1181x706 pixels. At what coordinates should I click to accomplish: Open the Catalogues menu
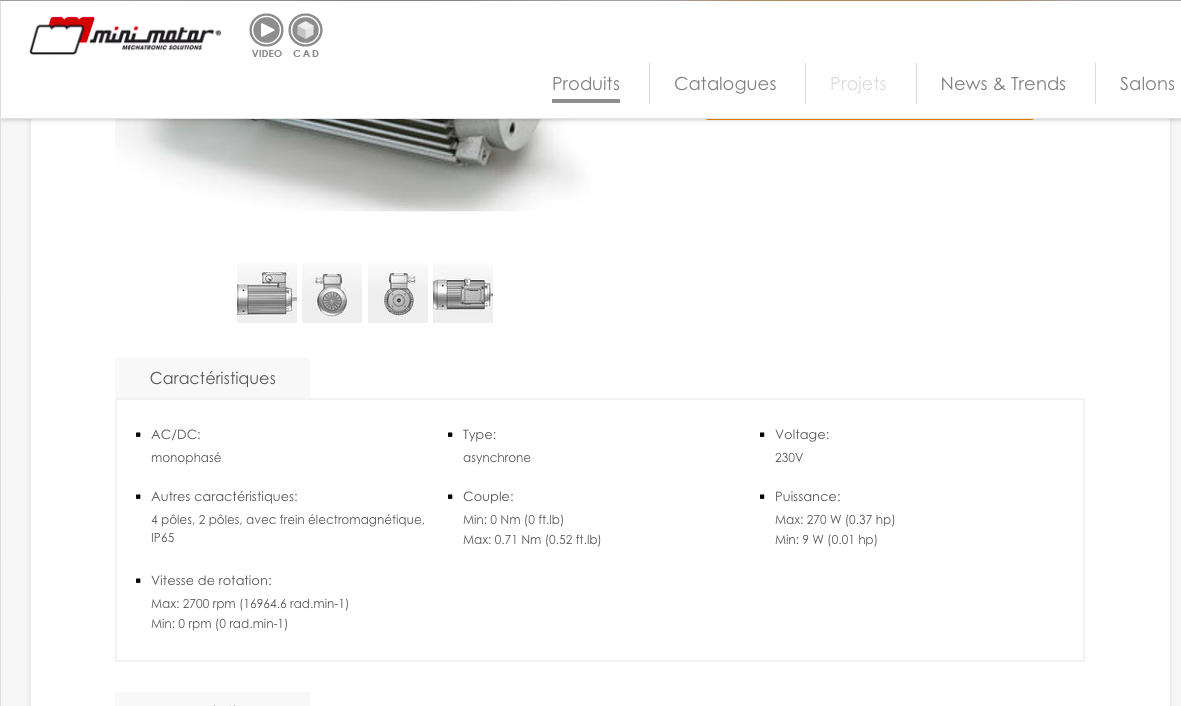point(725,84)
